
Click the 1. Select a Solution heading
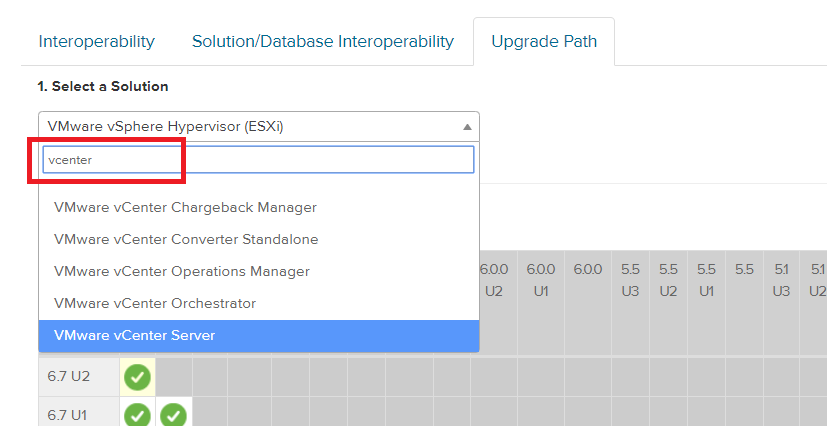[x=103, y=86]
